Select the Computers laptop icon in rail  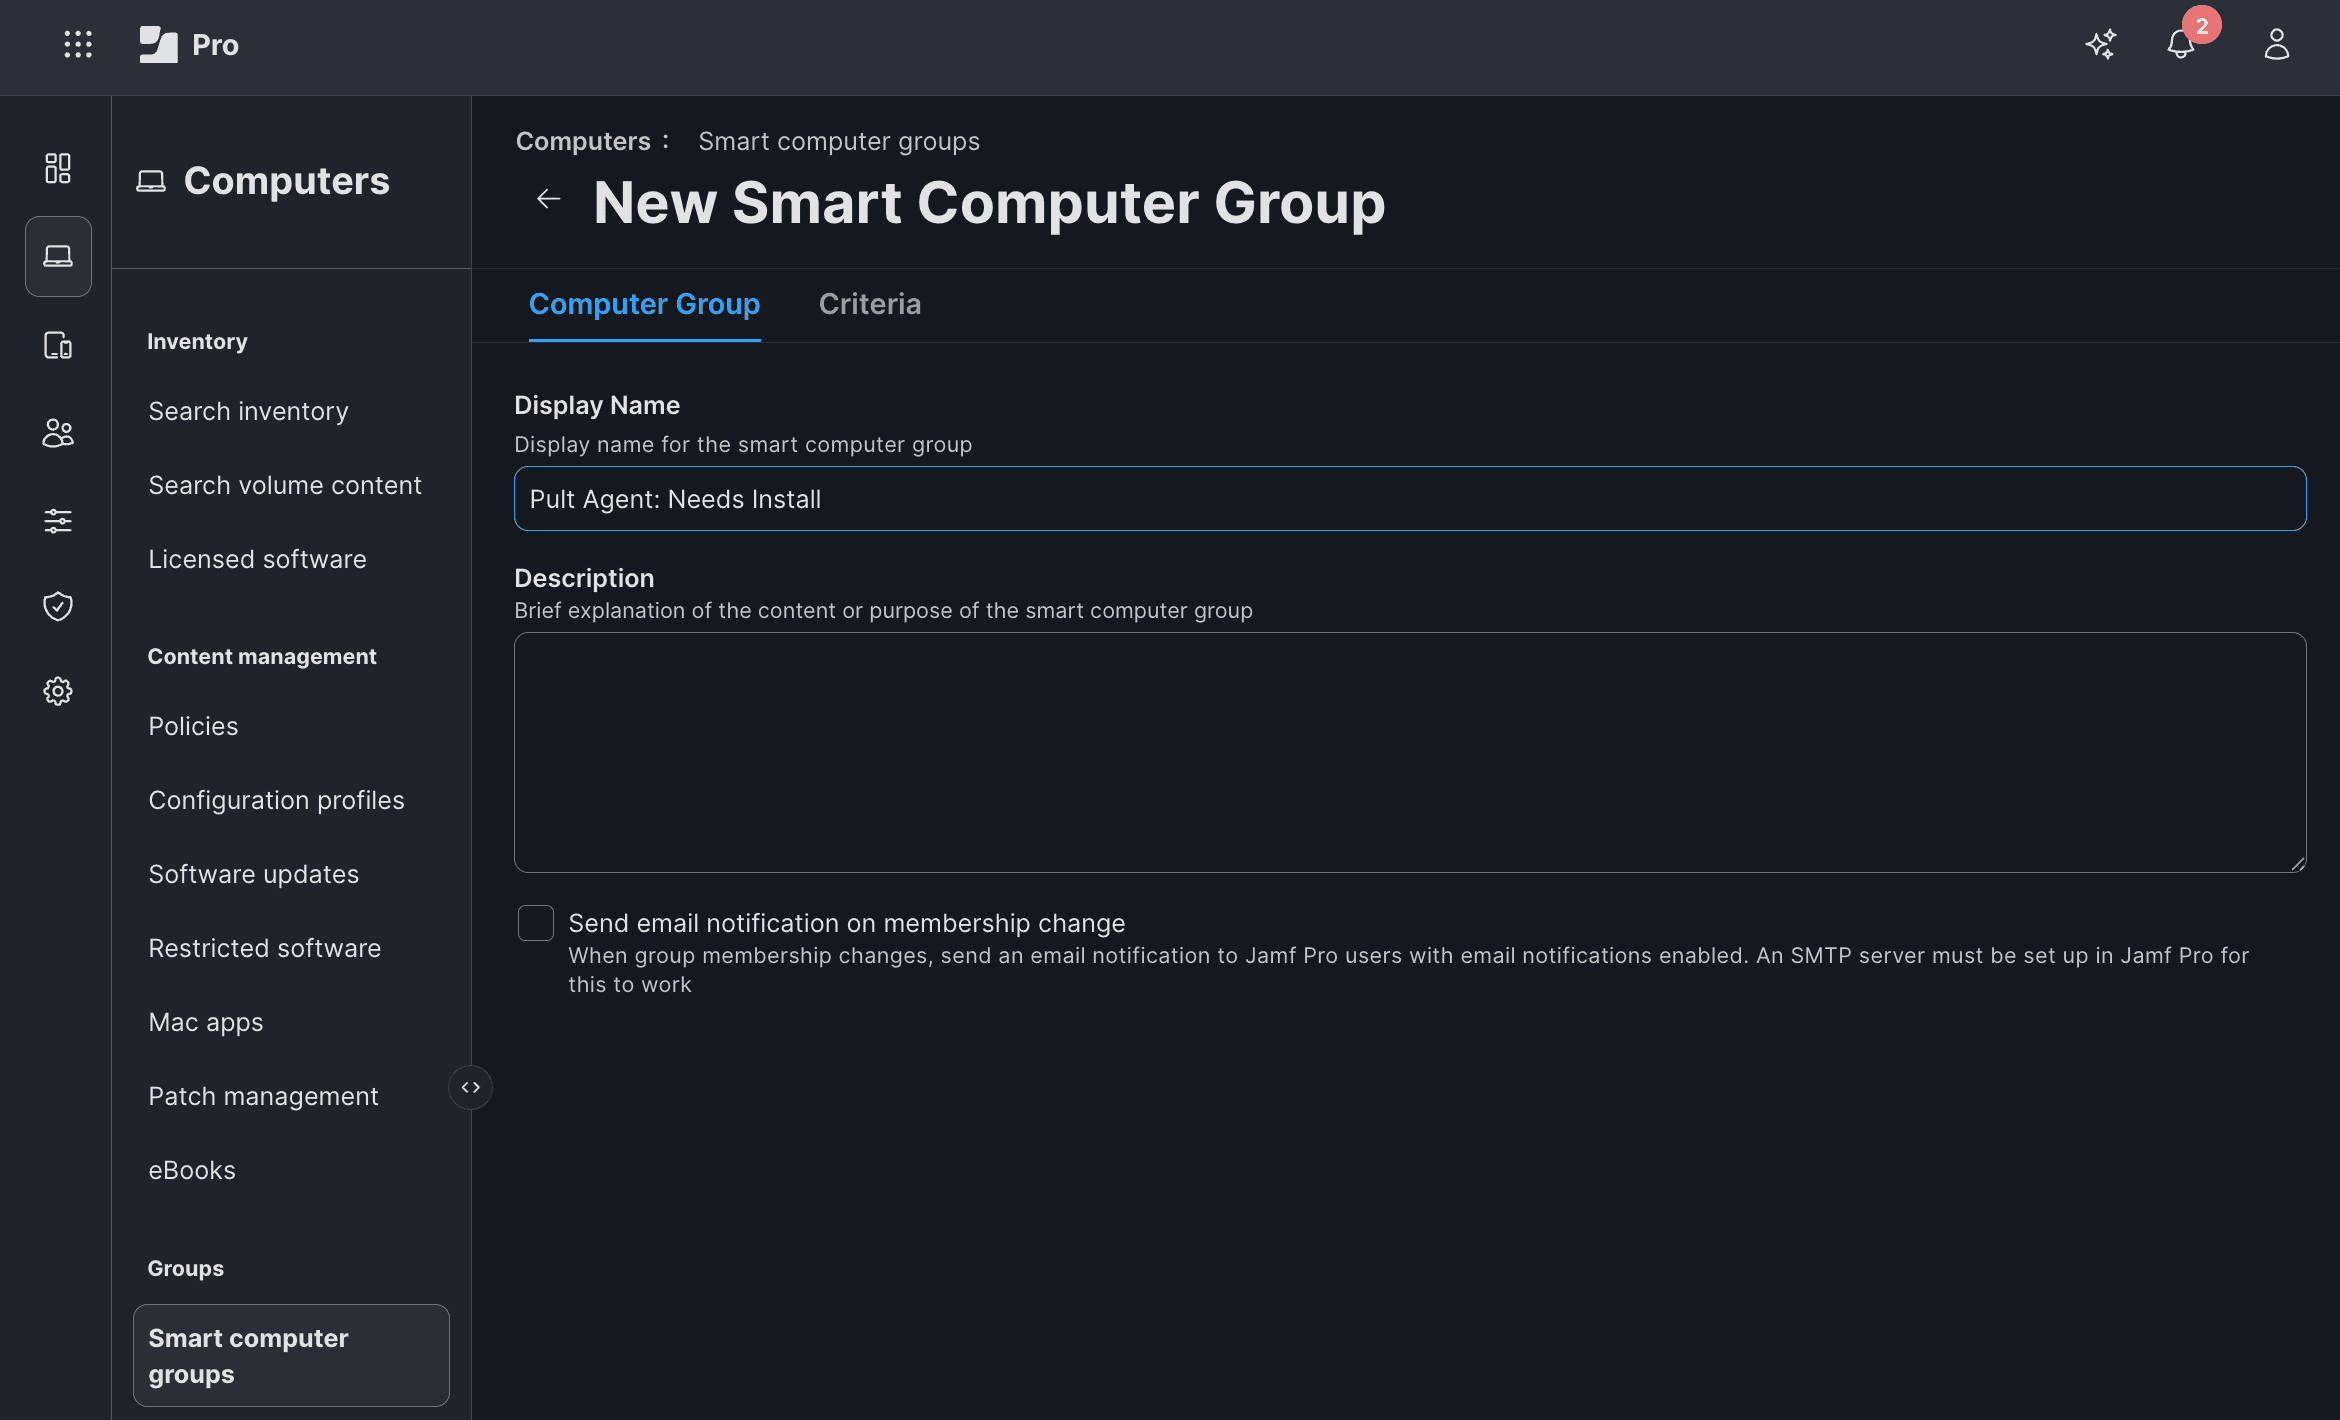tap(58, 256)
